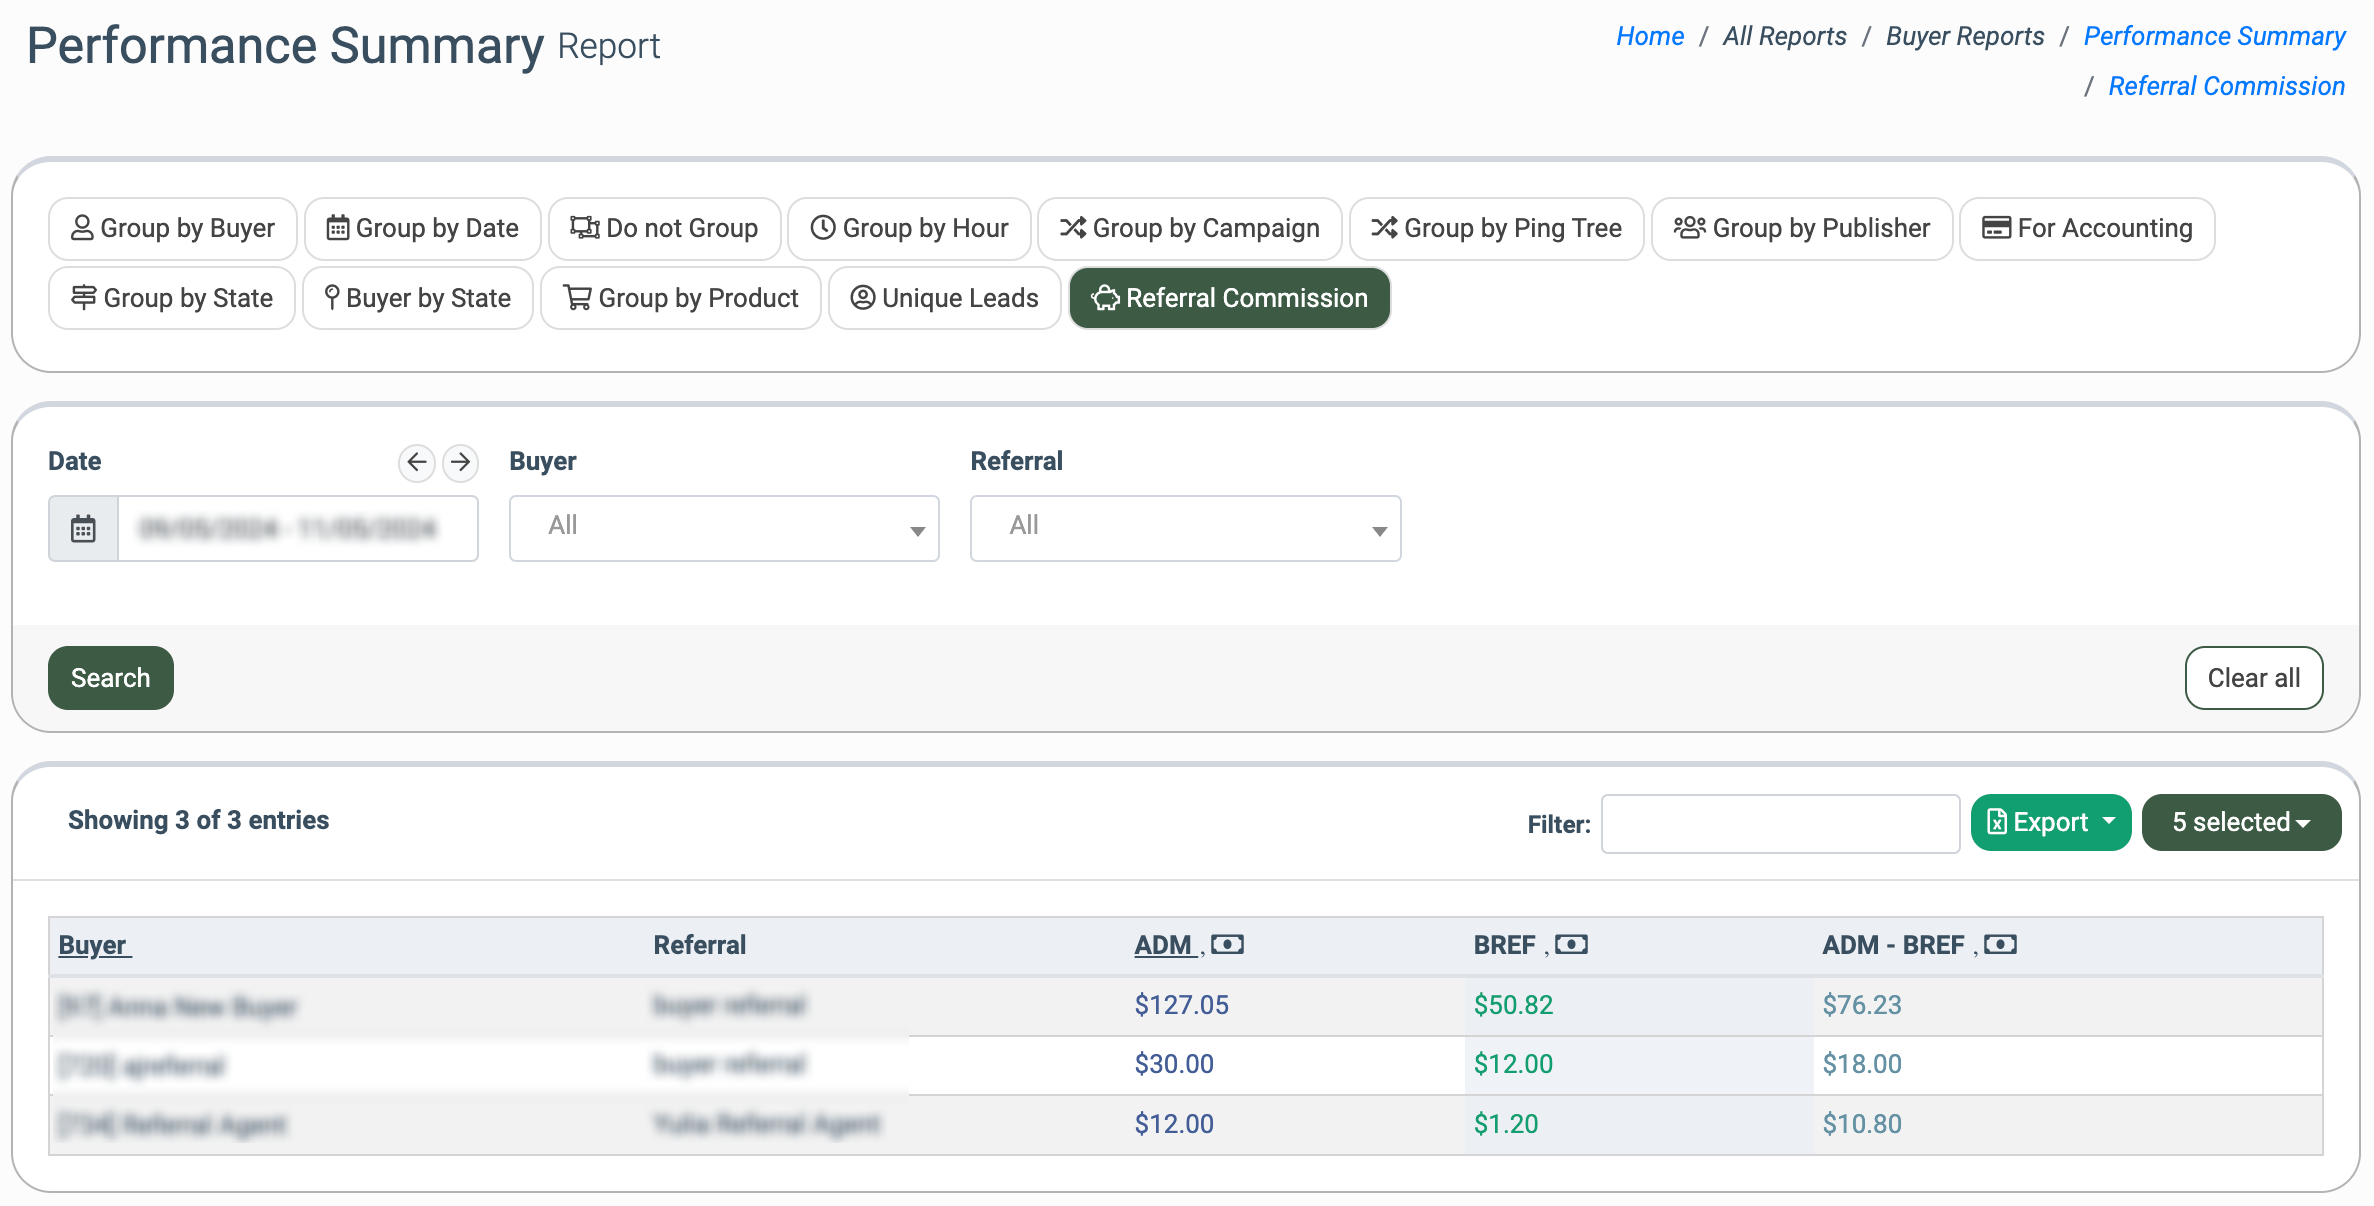Image resolution: width=2374 pixels, height=1206 pixels.
Task: Select the For Accounting view
Action: point(2087,228)
